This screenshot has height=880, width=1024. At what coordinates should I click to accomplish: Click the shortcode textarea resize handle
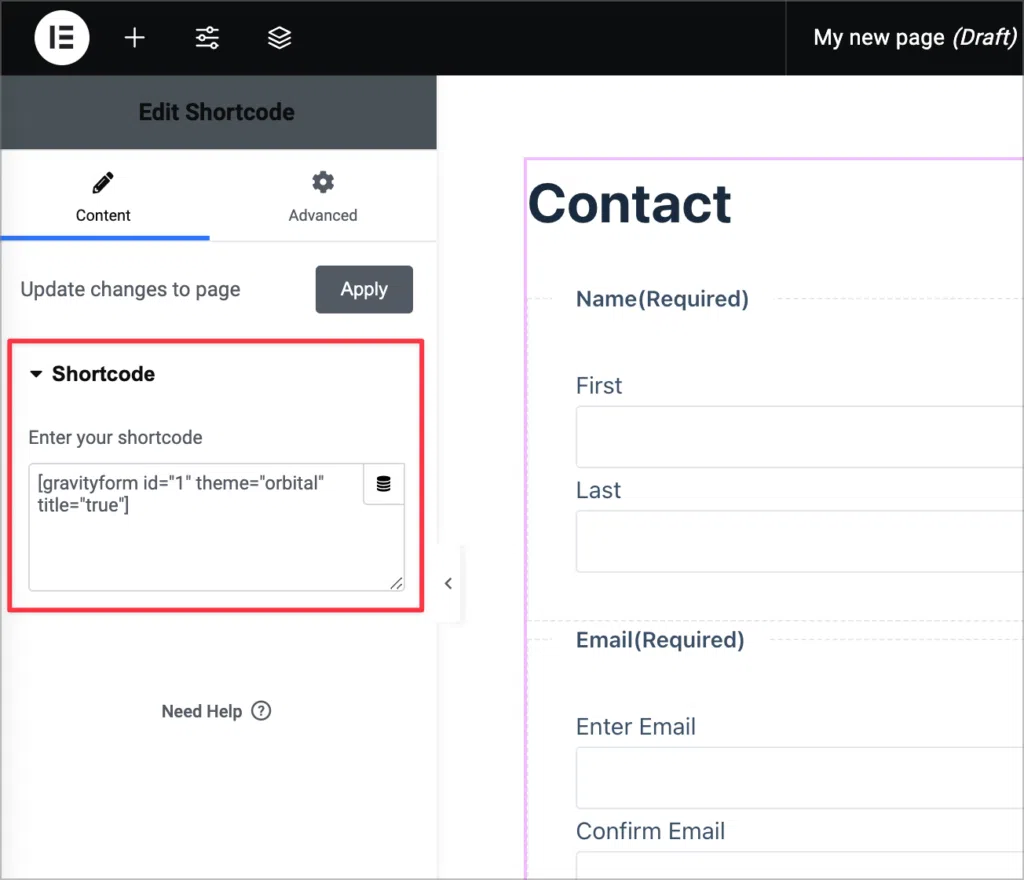[396, 584]
